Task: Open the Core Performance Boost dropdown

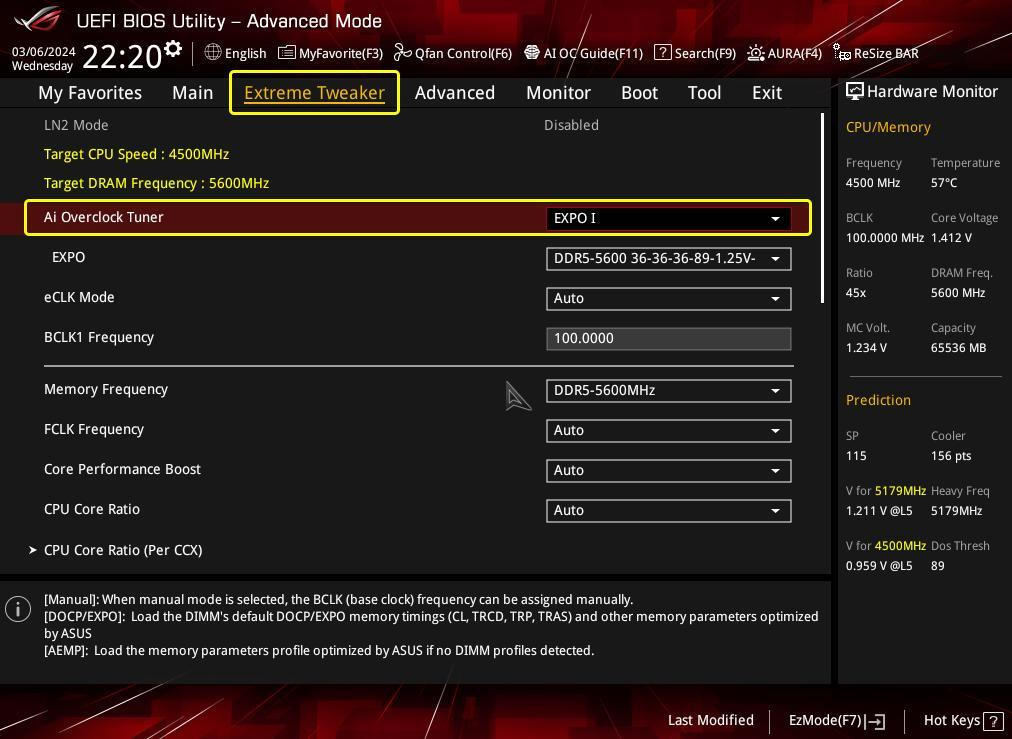Action: click(x=668, y=470)
